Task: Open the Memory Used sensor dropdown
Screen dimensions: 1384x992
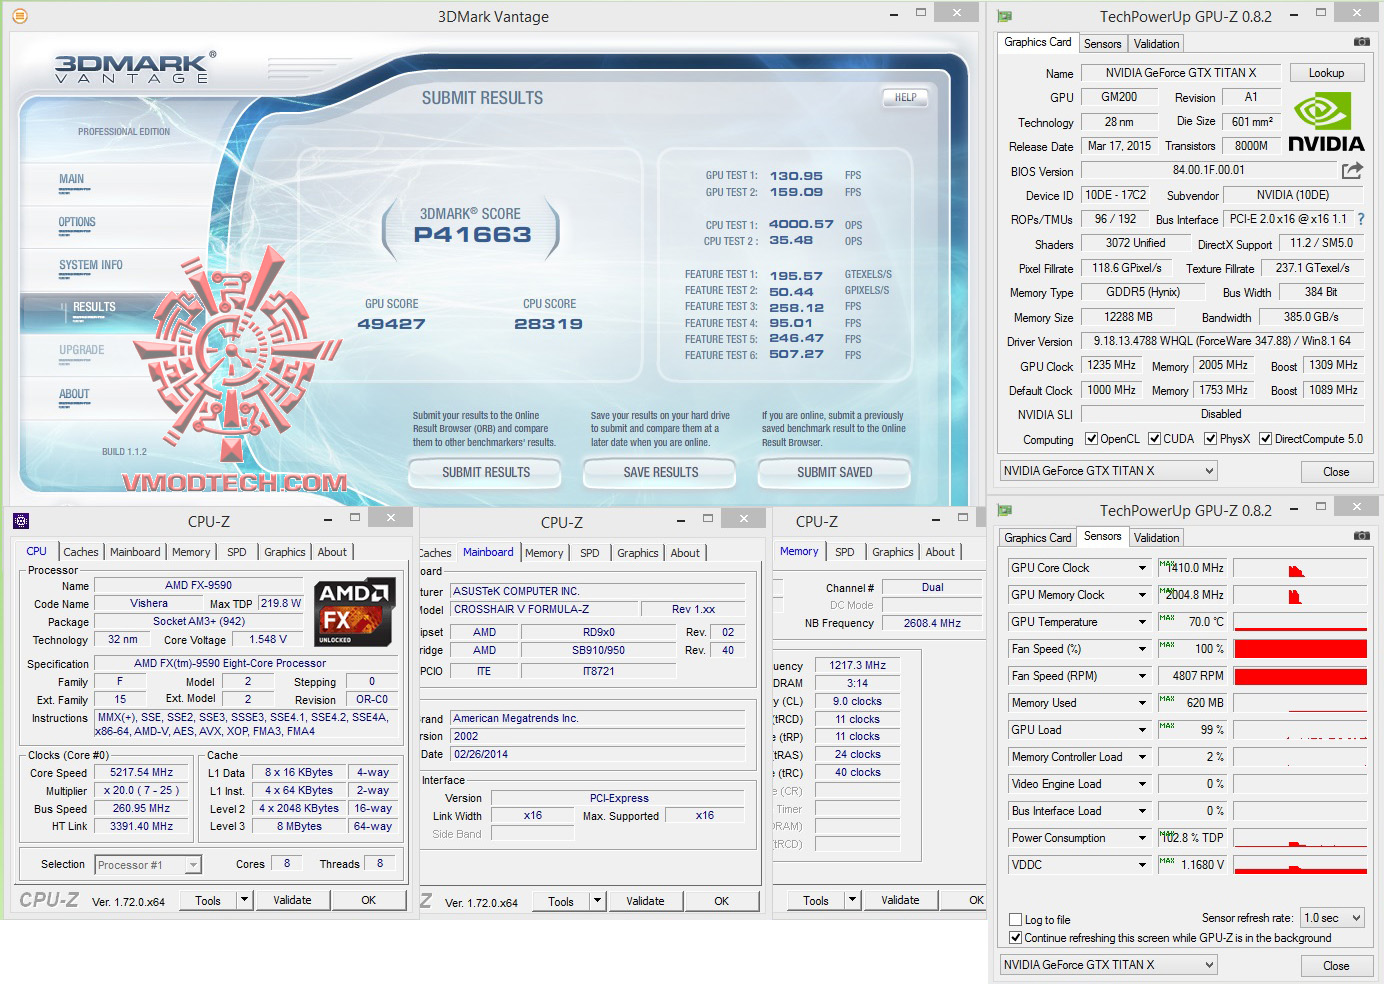Action: click(1142, 703)
